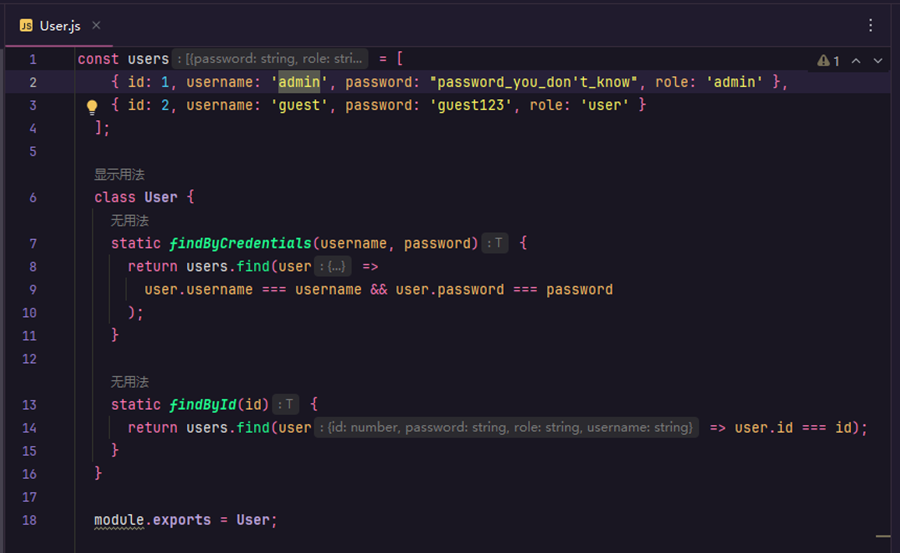900x553 pixels.
Task: Click the warning triangle inspection indicator
Action: 823,61
